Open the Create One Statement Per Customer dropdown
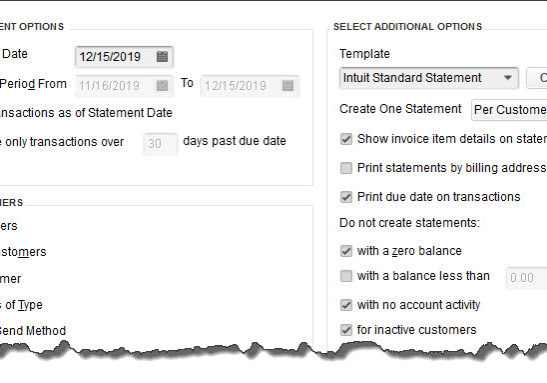This screenshot has height=383, width=547. (509, 110)
